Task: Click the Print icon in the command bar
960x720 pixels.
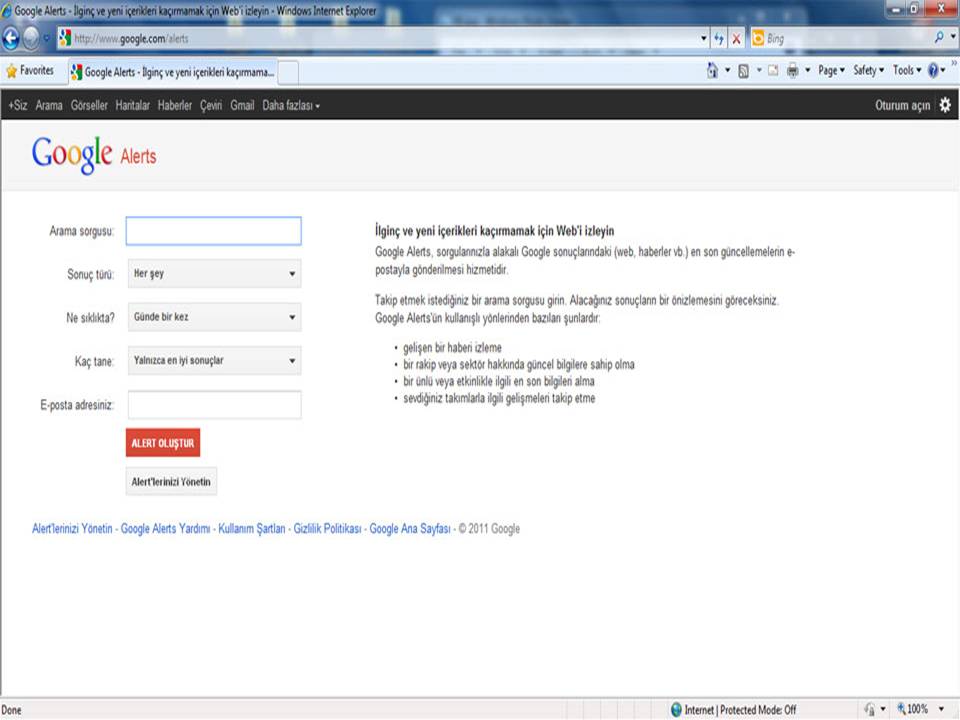Action: [793, 70]
